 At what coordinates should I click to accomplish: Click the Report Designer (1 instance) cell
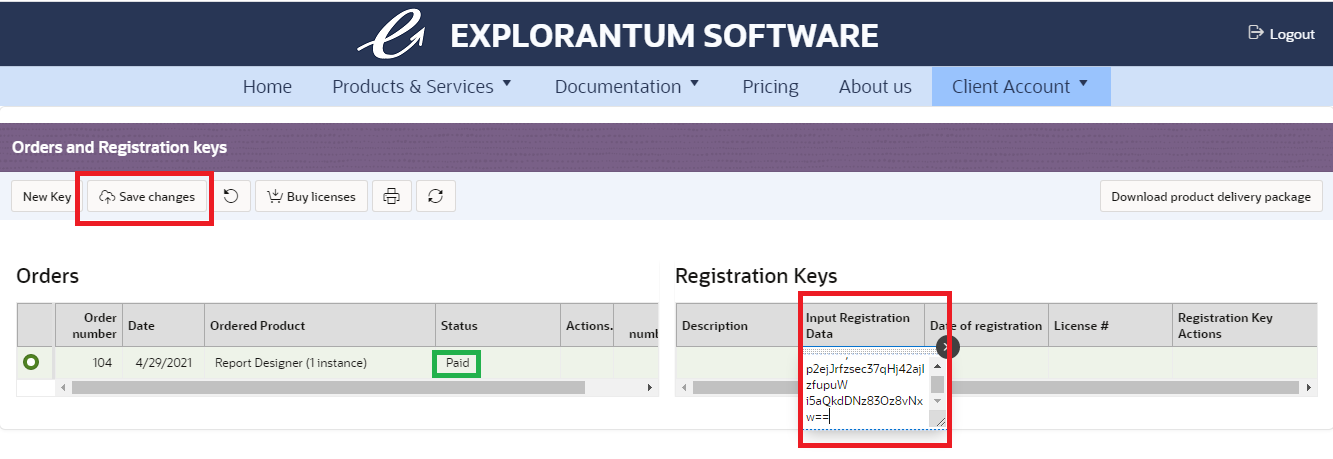click(319, 362)
